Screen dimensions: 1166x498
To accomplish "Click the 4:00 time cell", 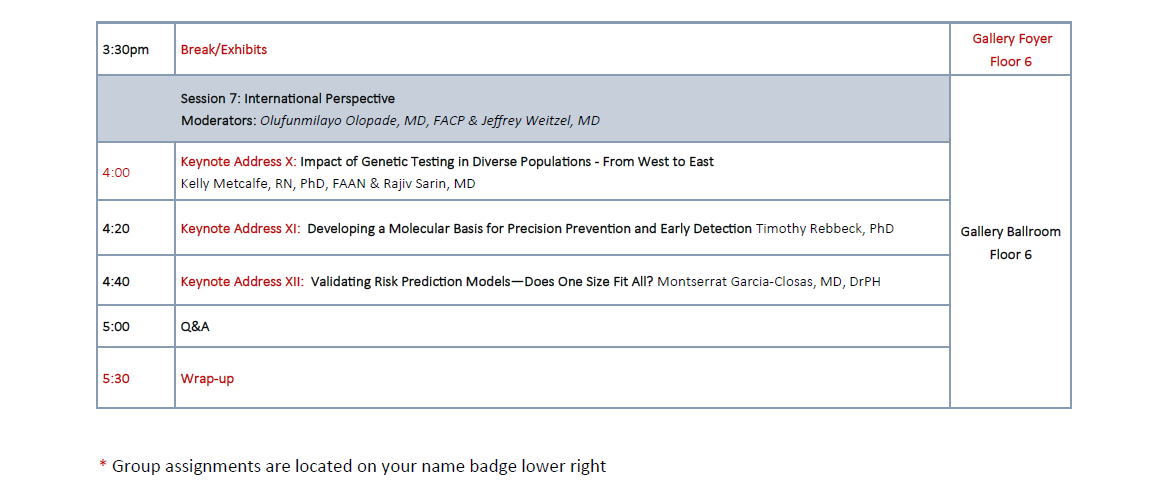I will pos(116,173).
